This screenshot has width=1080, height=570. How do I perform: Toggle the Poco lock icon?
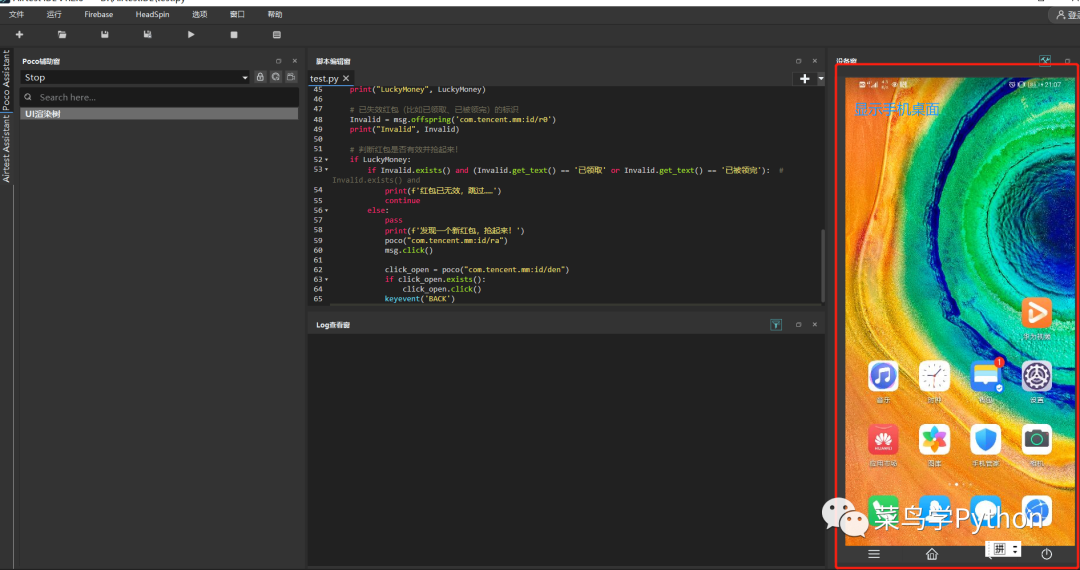point(260,77)
